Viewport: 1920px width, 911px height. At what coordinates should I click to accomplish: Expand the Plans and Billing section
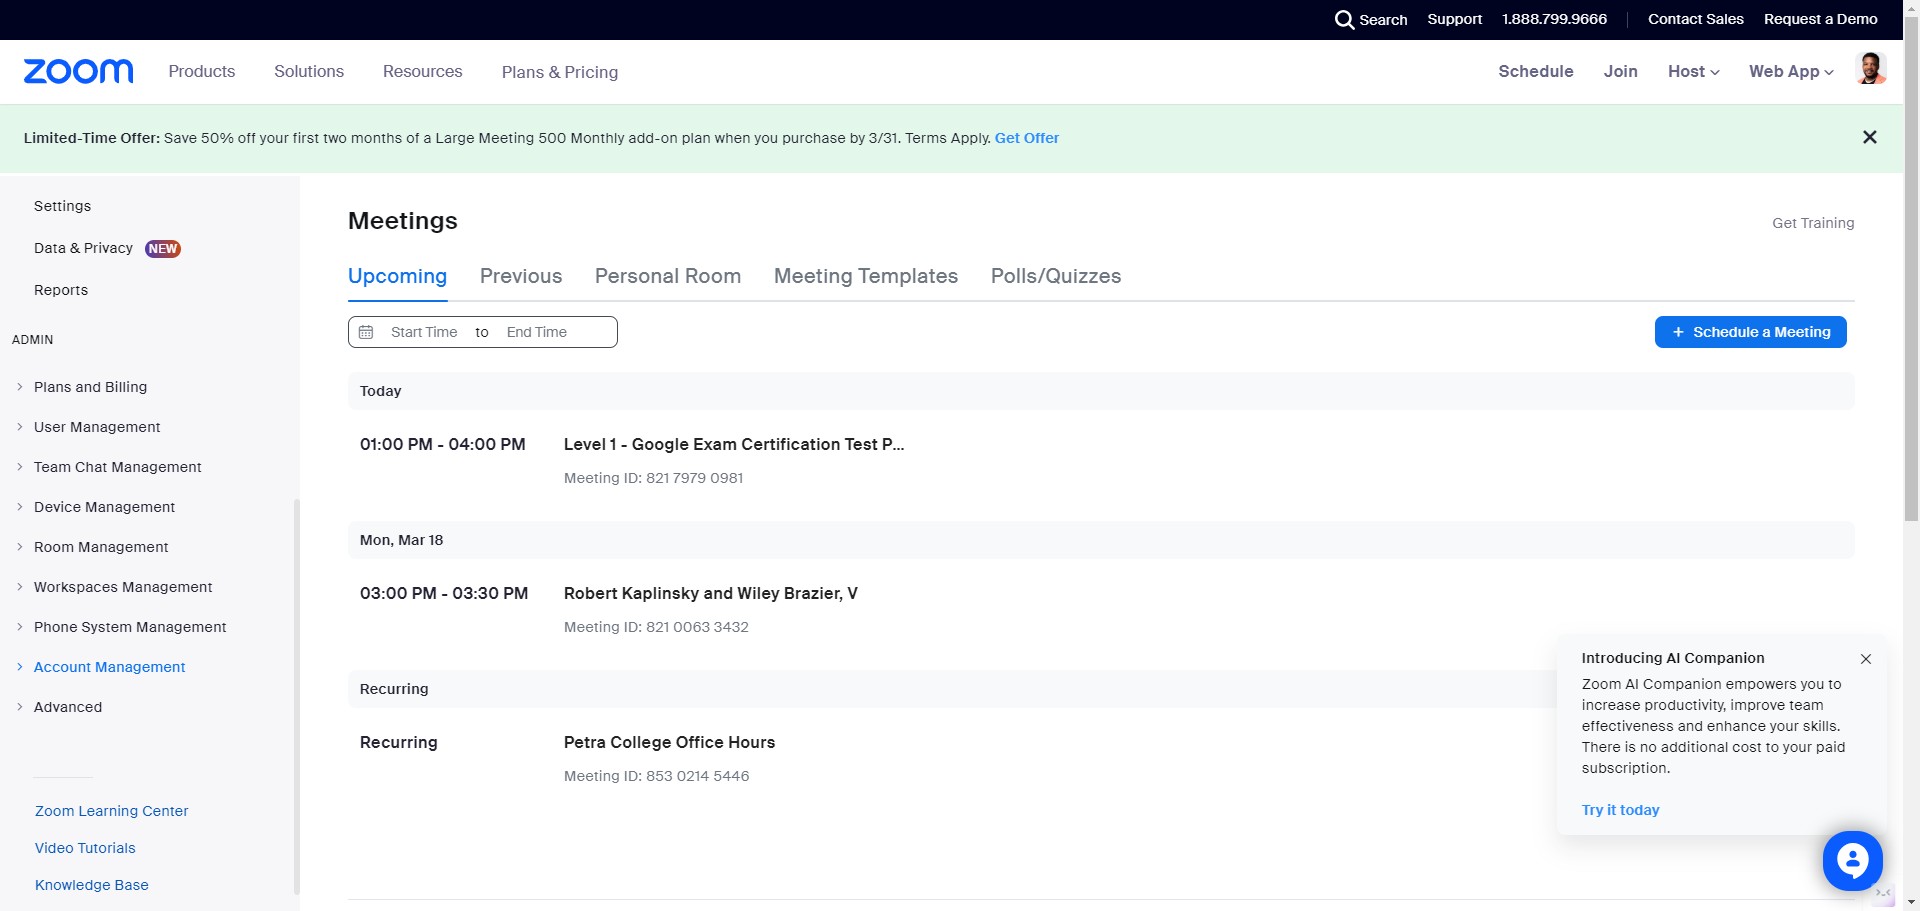coord(90,387)
